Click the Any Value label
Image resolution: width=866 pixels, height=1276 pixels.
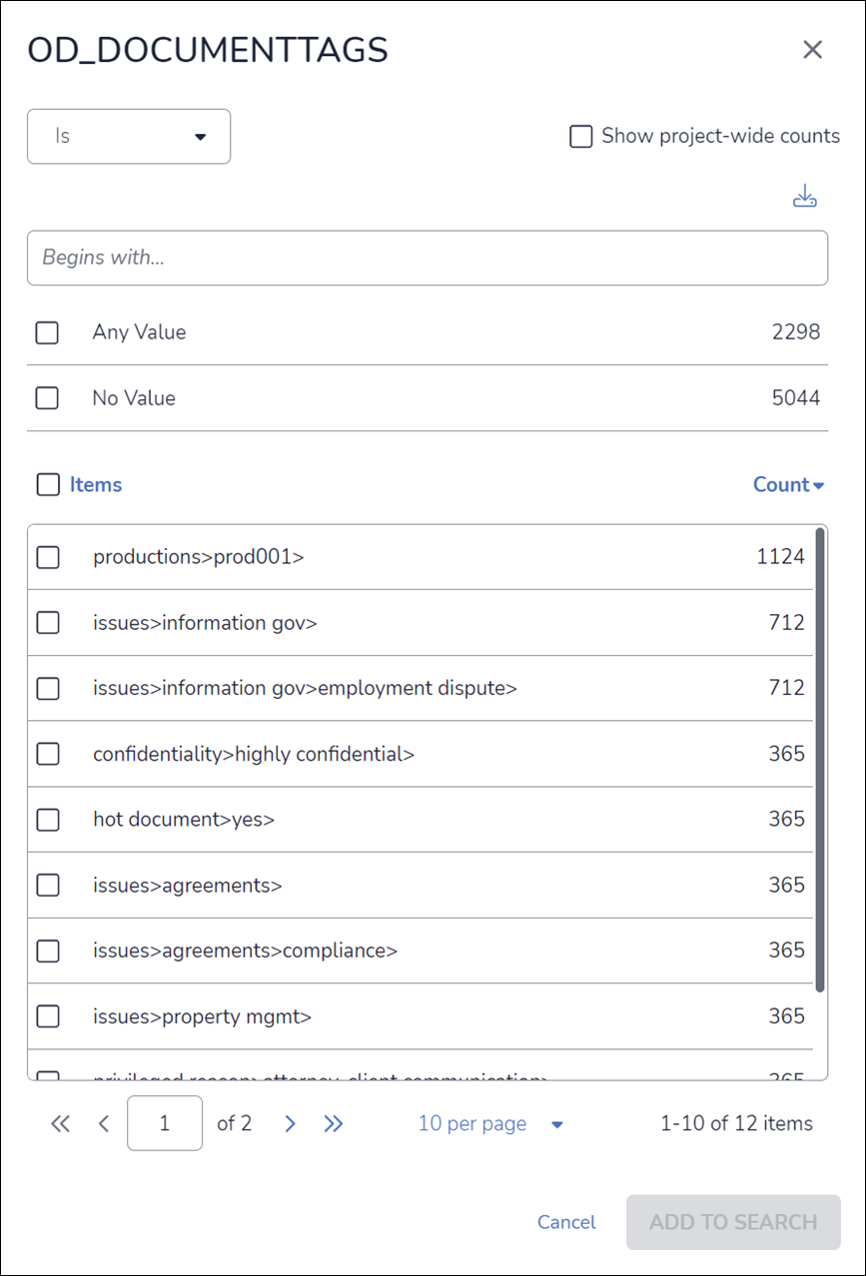139,332
